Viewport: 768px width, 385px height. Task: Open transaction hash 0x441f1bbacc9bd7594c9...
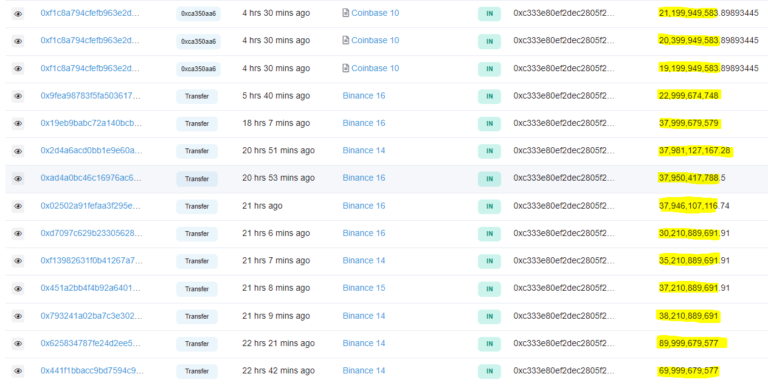(92, 371)
